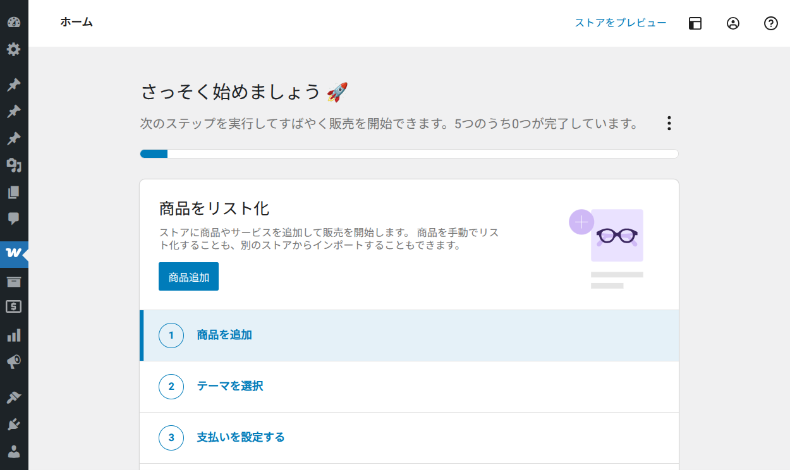Open the layout display options icon
Viewport: 790px width, 470px height.
[x=695, y=23]
